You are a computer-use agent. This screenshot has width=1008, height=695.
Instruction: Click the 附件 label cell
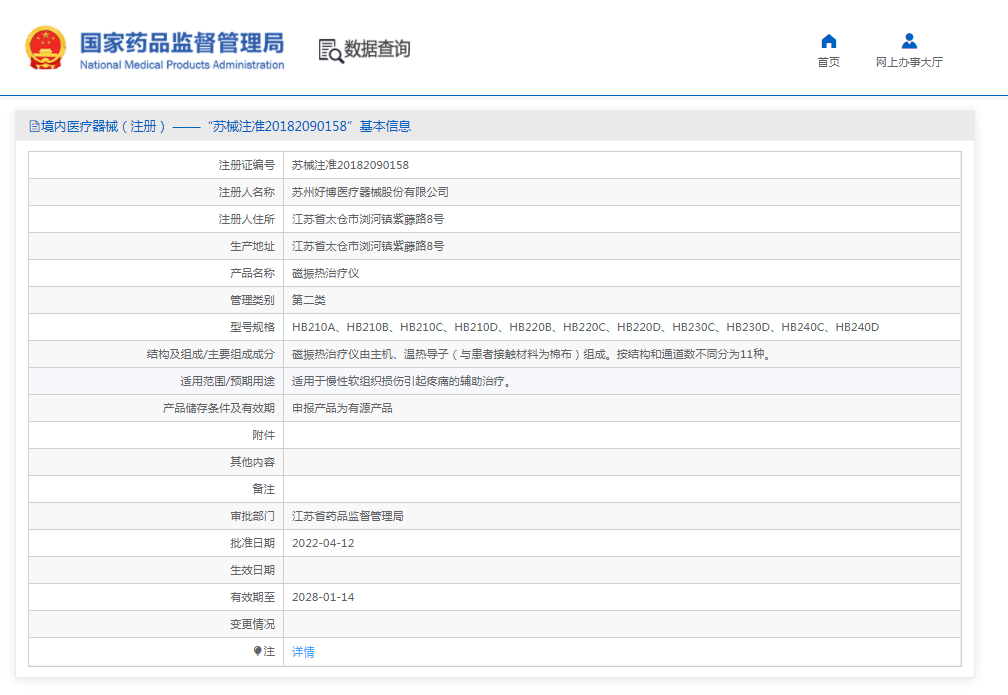(x=156, y=435)
